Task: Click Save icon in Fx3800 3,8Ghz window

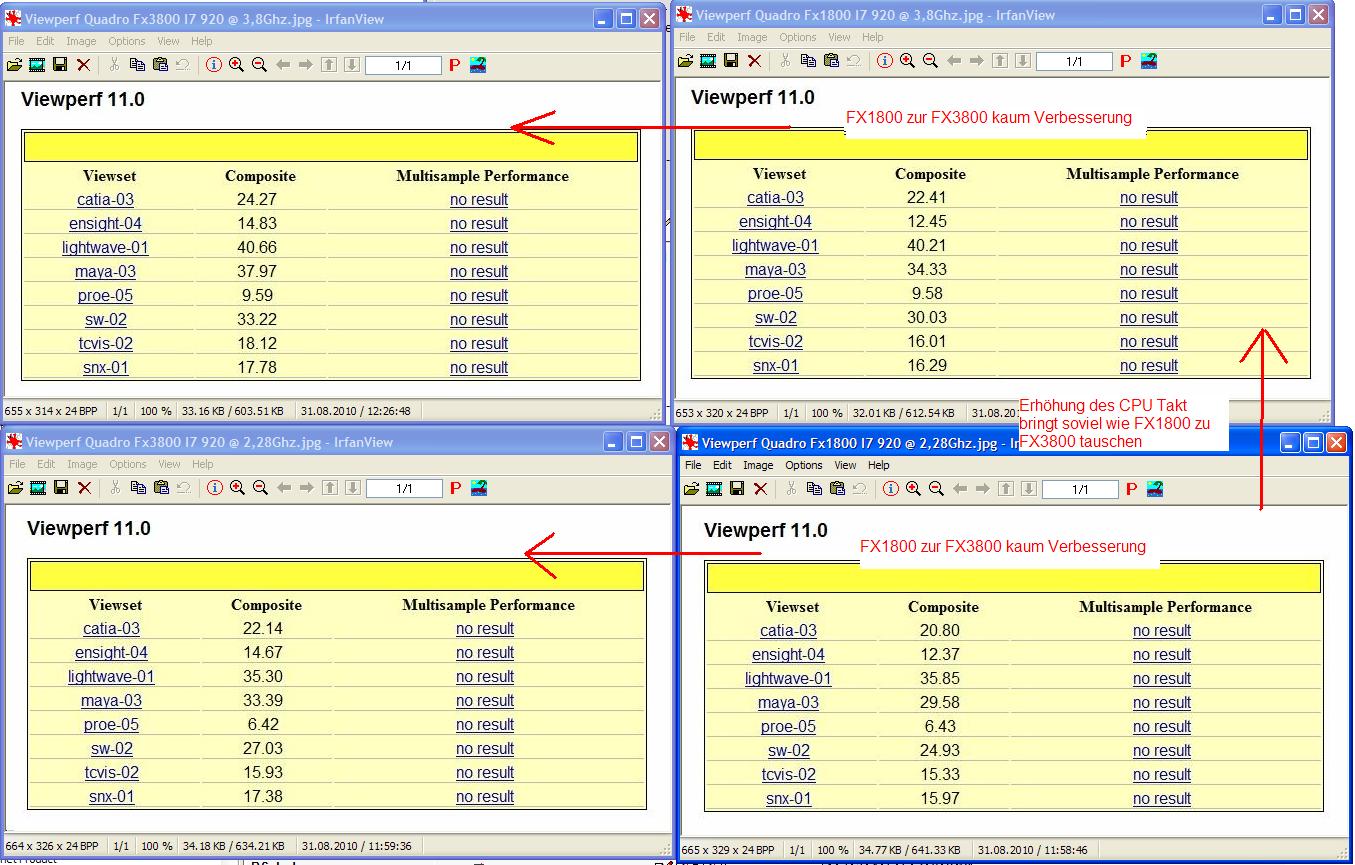Action: (x=60, y=65)
